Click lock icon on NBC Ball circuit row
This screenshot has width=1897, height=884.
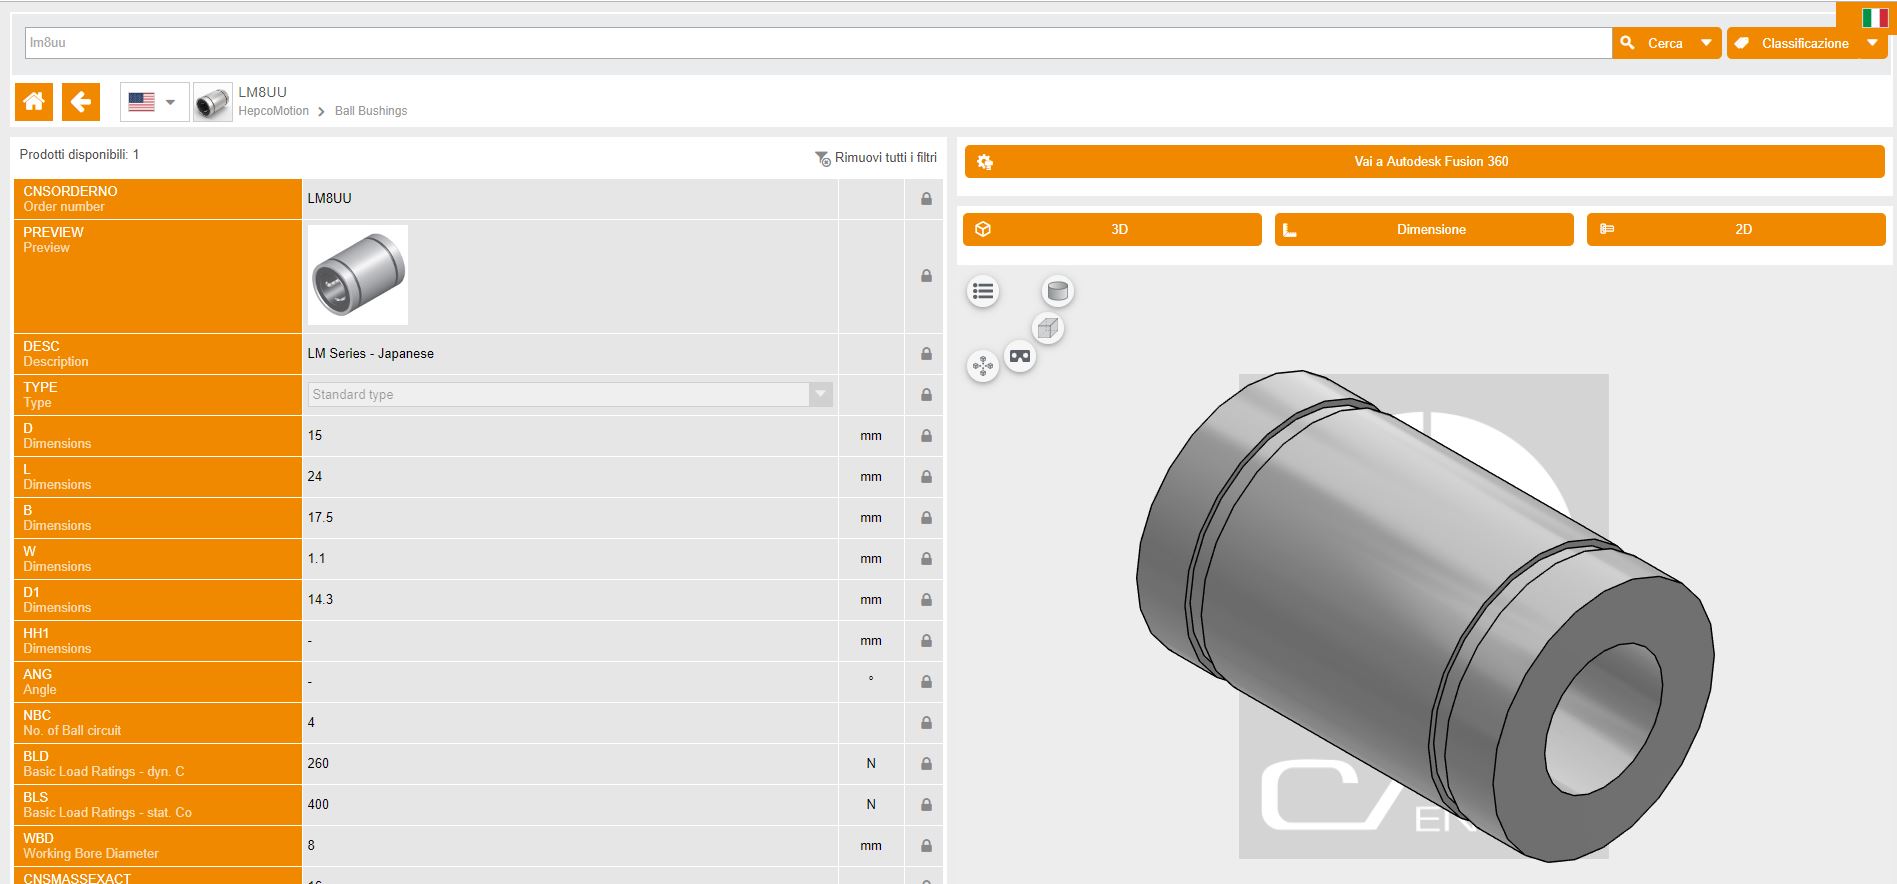coord(926,723)
